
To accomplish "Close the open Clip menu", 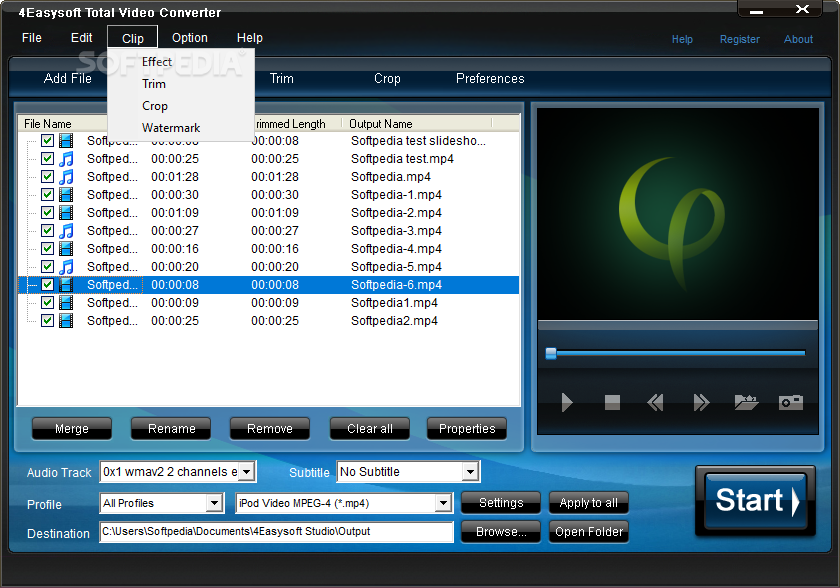I will click(132, 38).
